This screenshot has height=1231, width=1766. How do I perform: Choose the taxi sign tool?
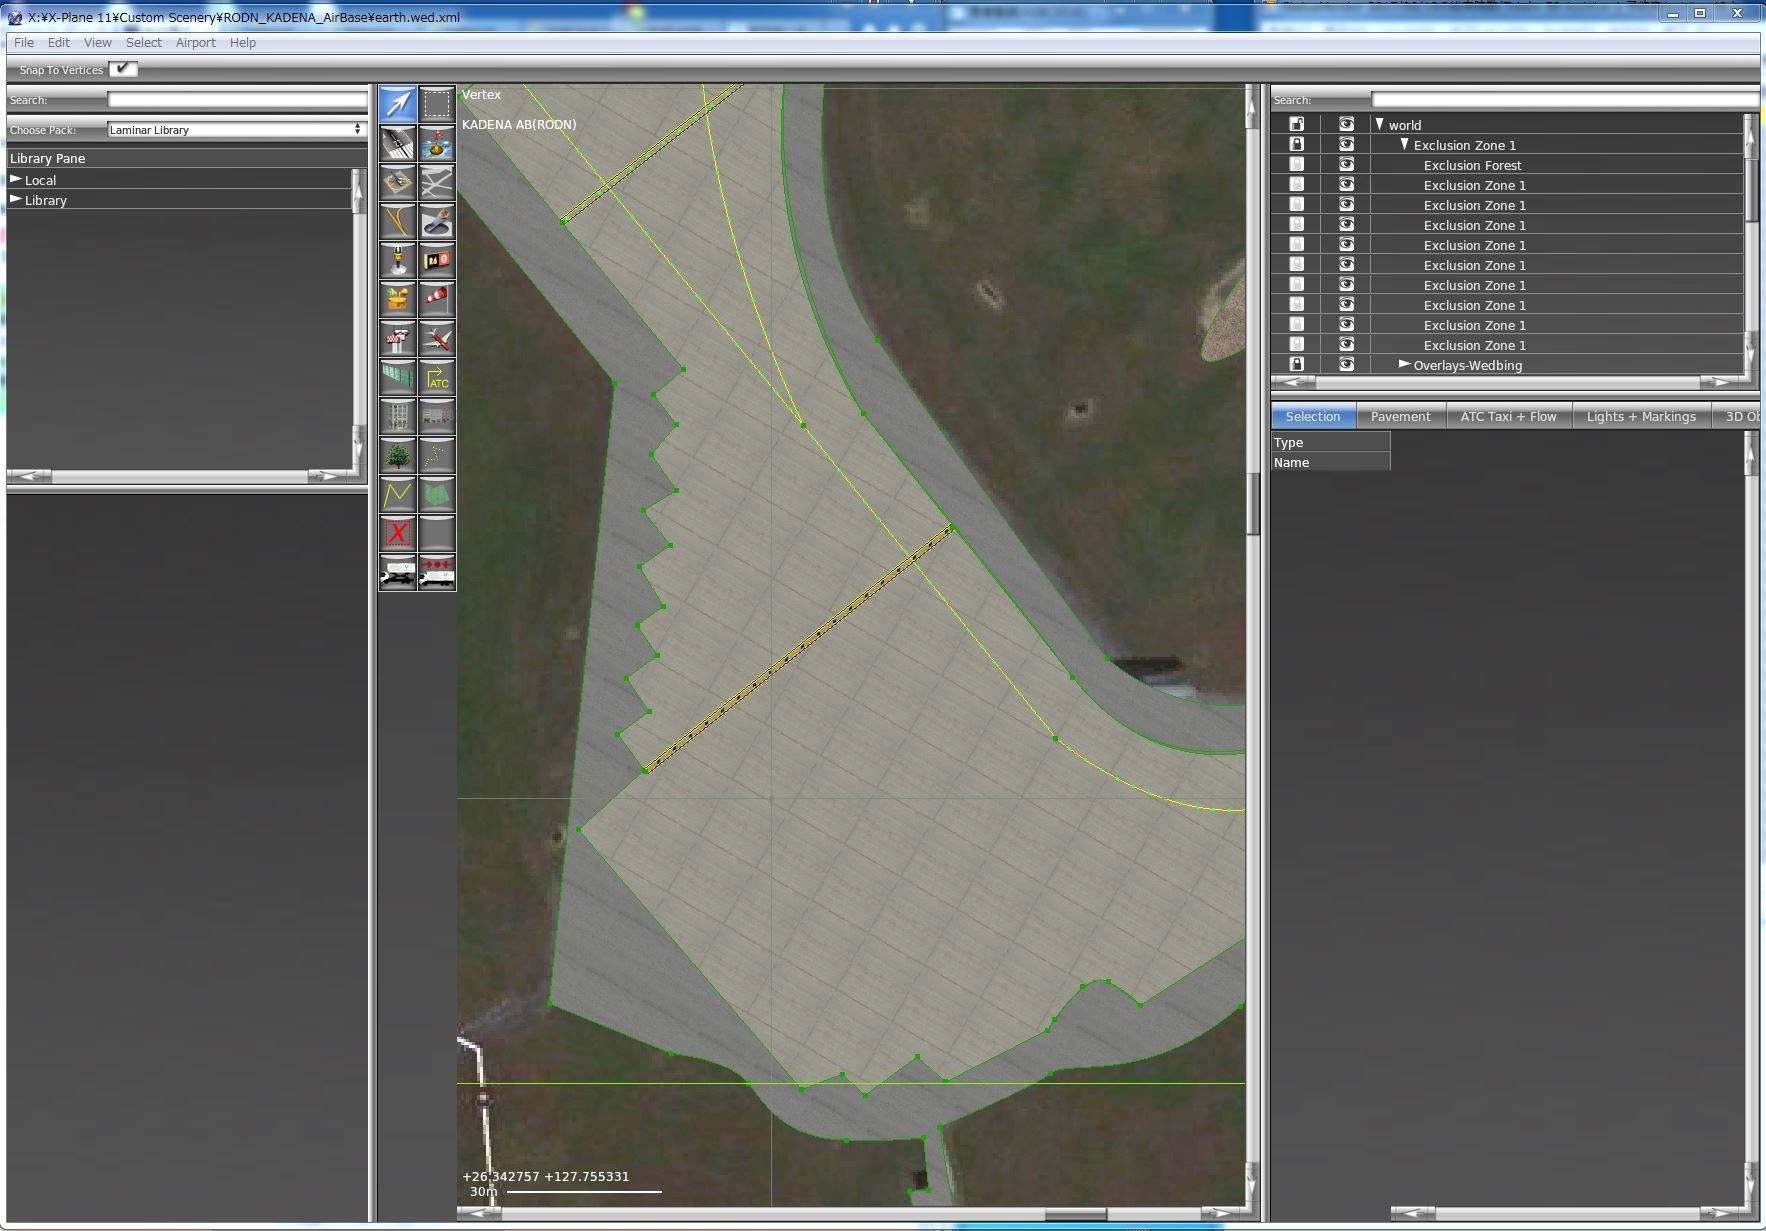tap(437, 260)
